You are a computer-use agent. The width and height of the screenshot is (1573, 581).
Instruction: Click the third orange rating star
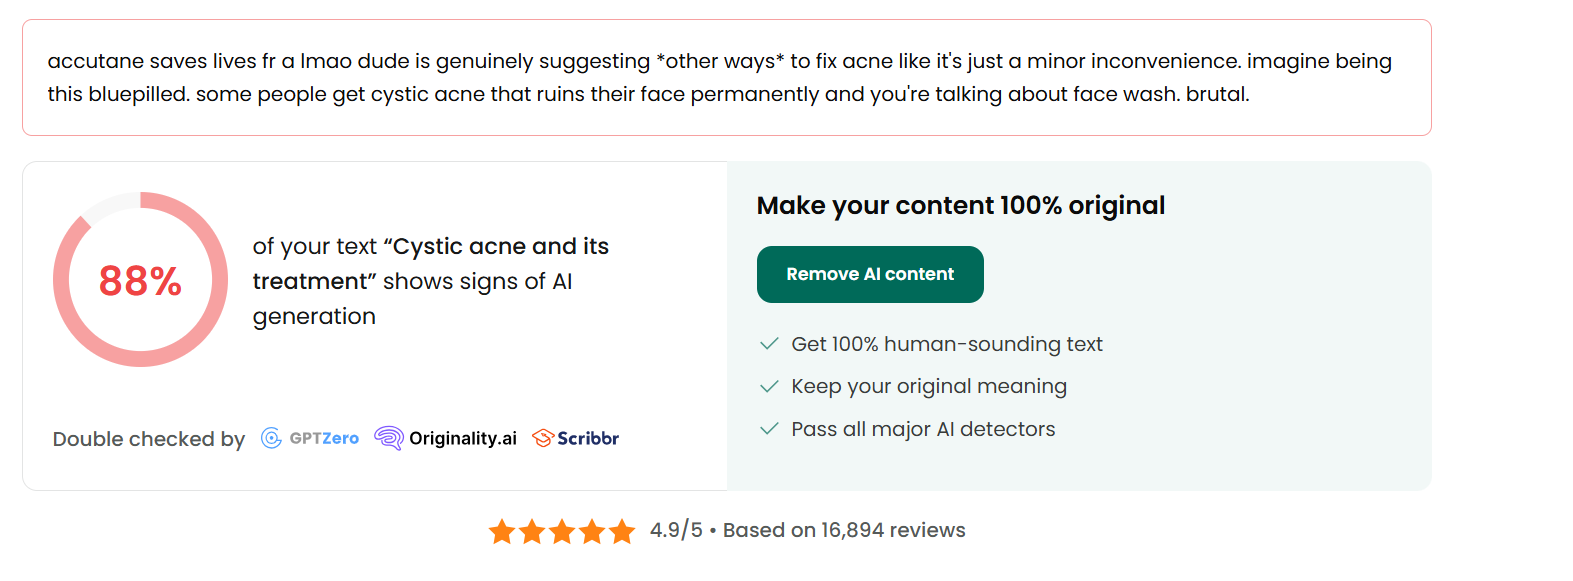click(562, 531)
